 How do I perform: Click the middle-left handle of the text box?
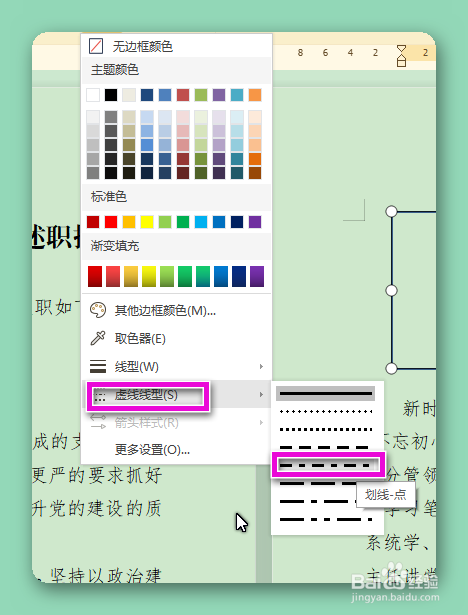tap(391, 291)
